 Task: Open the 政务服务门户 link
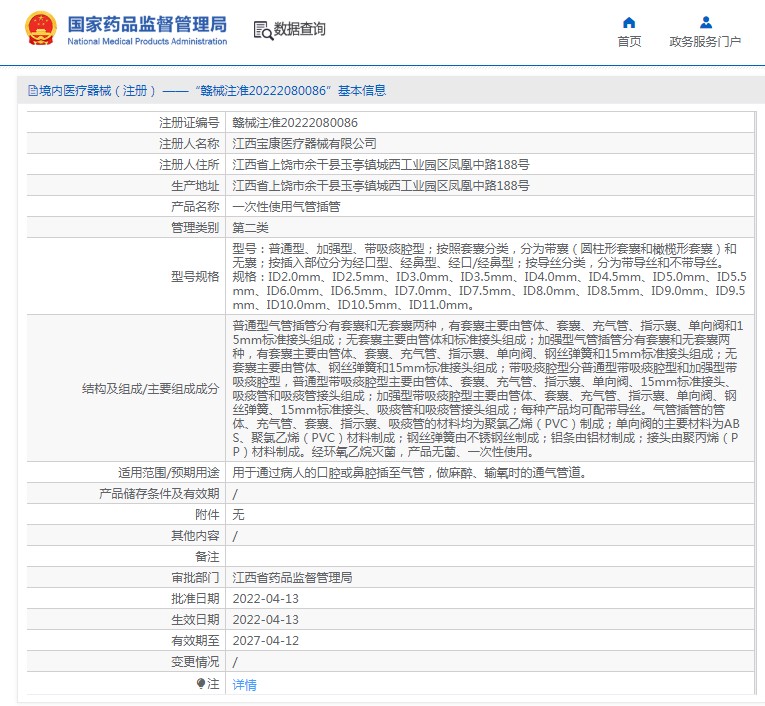(x=705, y=42)
